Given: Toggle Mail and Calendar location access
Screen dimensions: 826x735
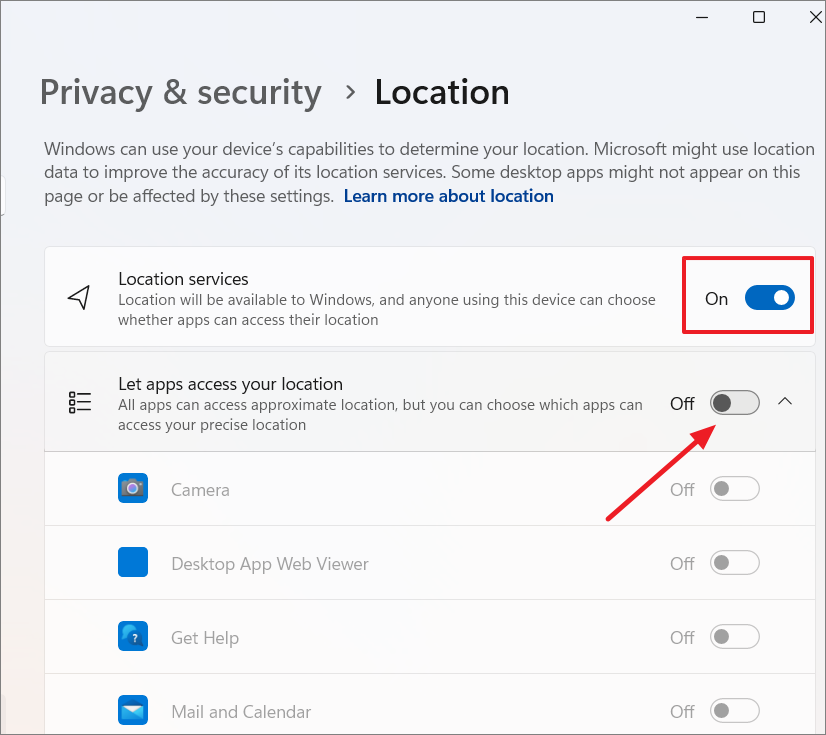Looking at the screenshot, I should click(735, 711).
